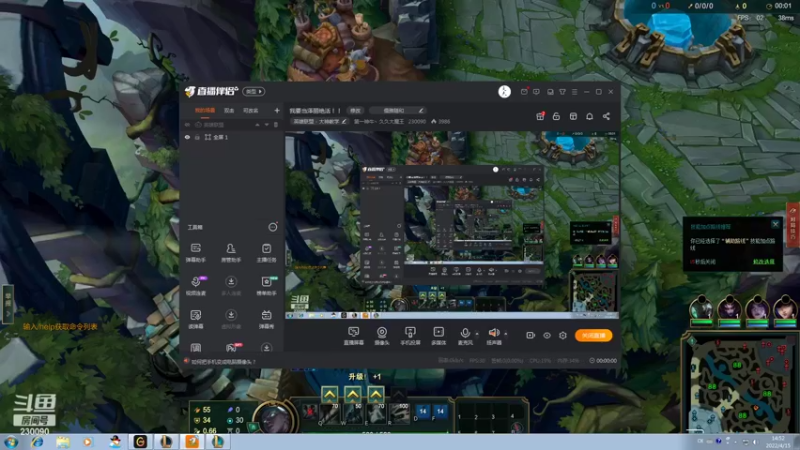Image resolution: width=800 pixels, height=450 pixels.
Task: Add a new scene with the plus icon
Action: (x=277, y=110)
